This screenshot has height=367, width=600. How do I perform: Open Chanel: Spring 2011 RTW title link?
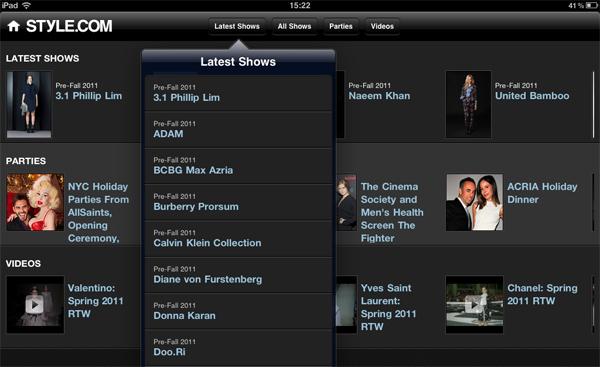(542, 294)
